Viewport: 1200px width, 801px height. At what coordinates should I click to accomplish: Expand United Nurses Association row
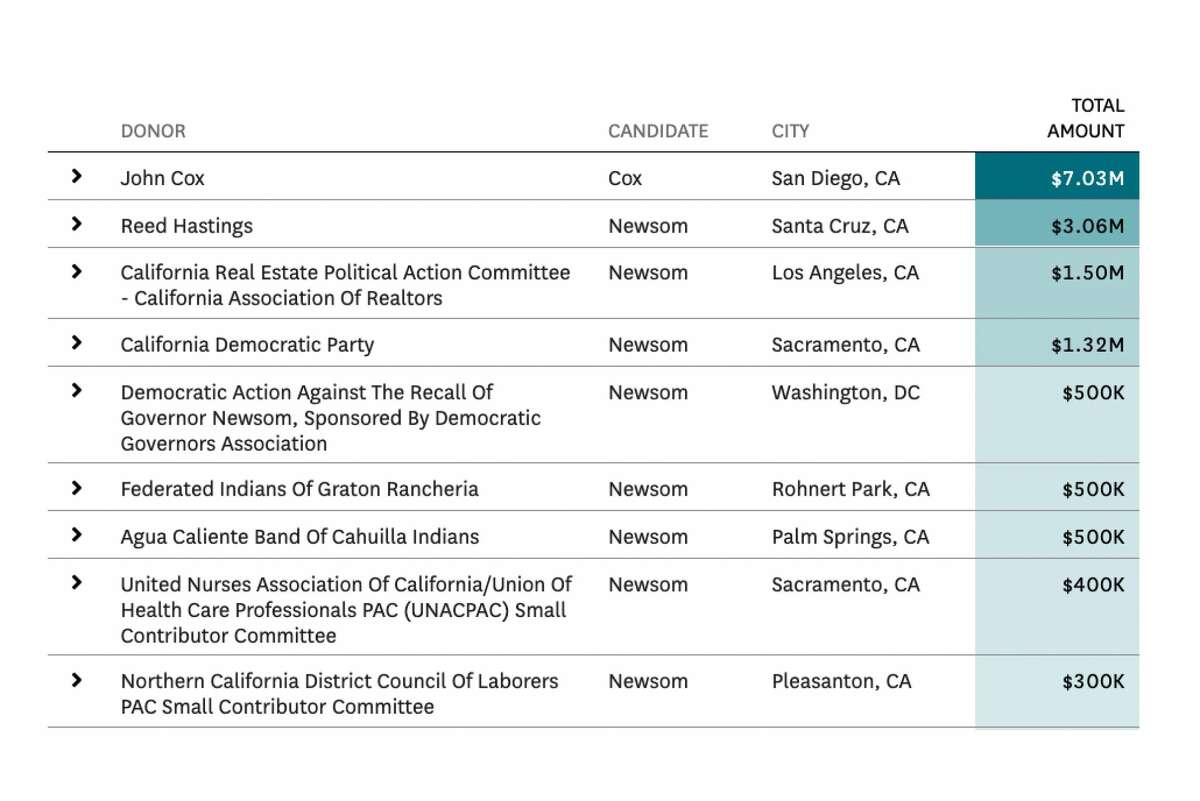[77, 584]
